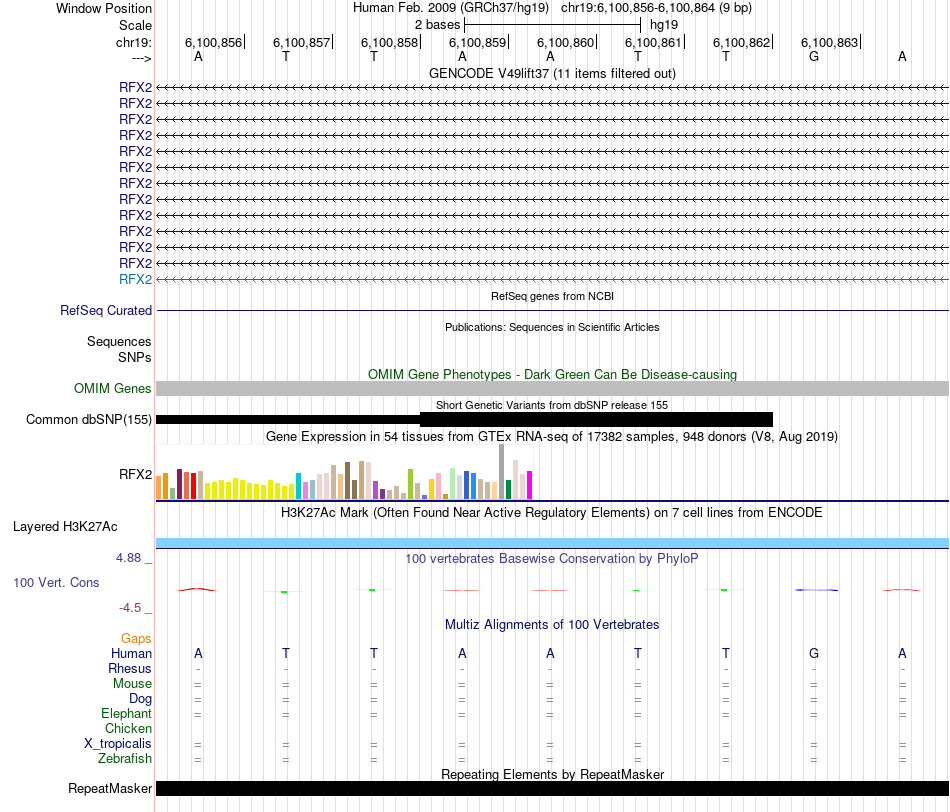Click position label 6,100,859 on the ruler
The height and width of the screenshot is (812, 950).
coord(477,42)
